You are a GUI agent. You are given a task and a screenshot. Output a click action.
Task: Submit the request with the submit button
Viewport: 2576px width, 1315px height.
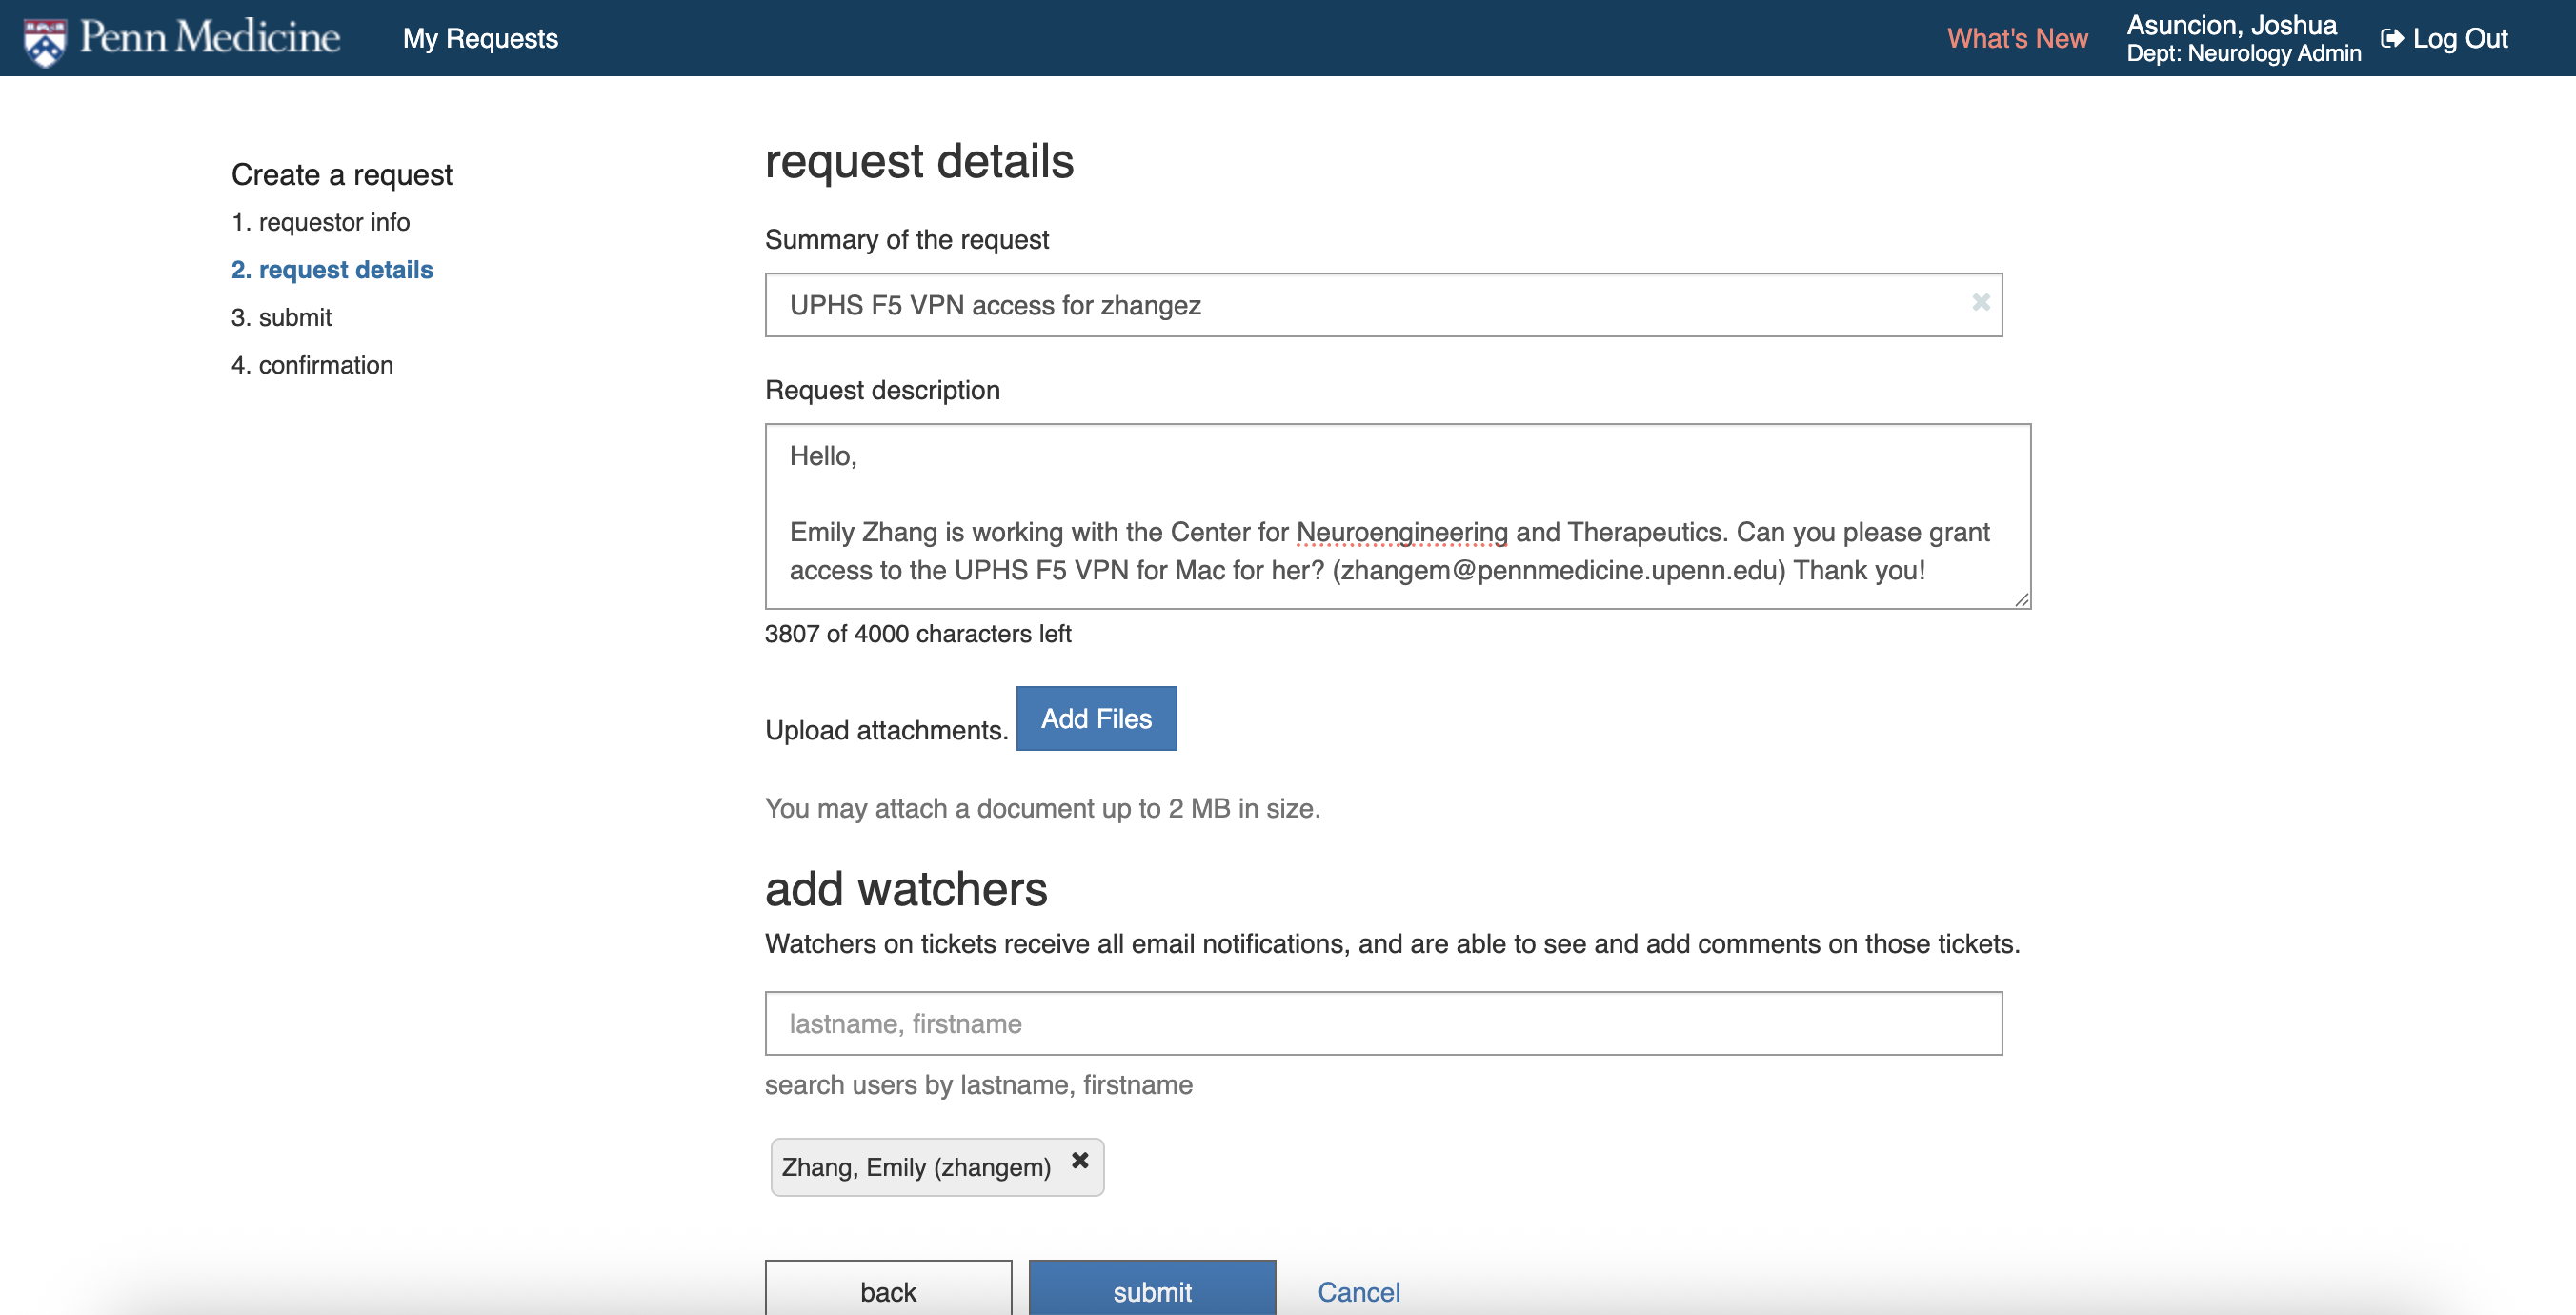point(1152,1289)
